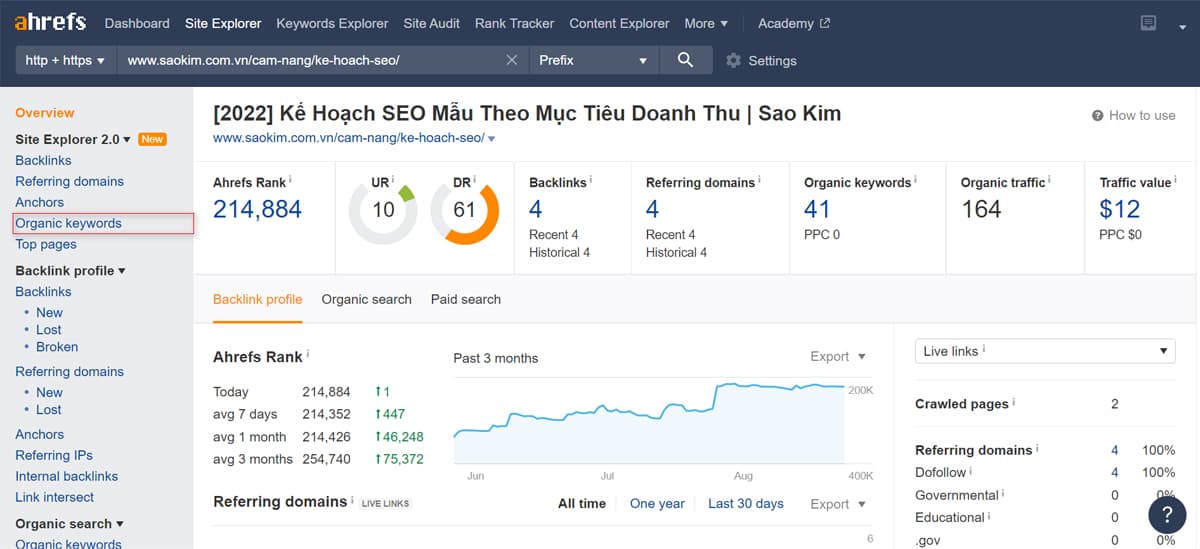Click the avg 3 months value 254,740
1200x549 pixels.
326,459
